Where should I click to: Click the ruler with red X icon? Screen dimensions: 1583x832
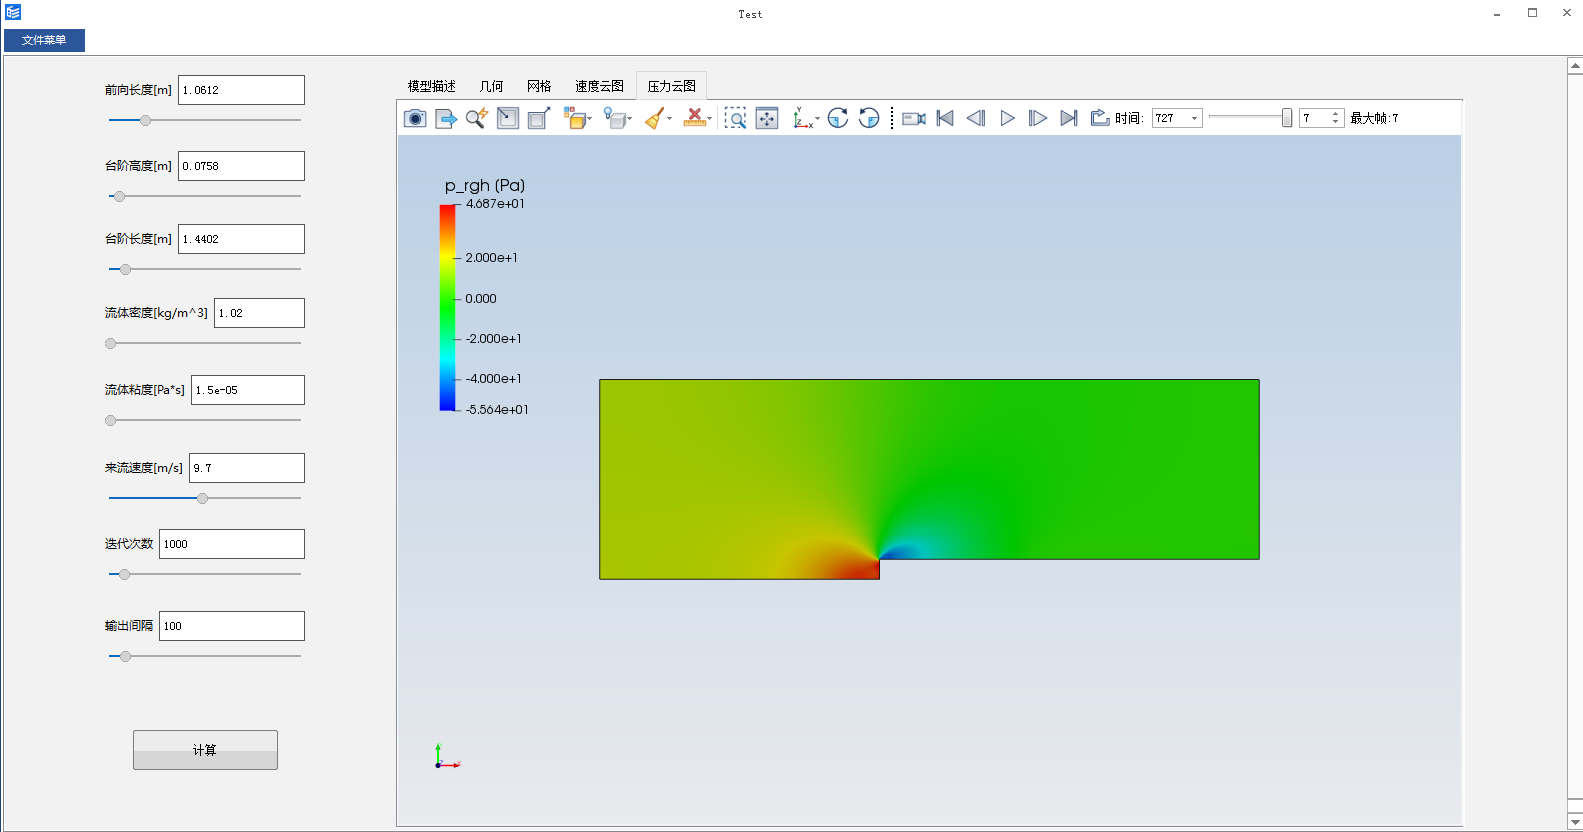pos(694,118)
